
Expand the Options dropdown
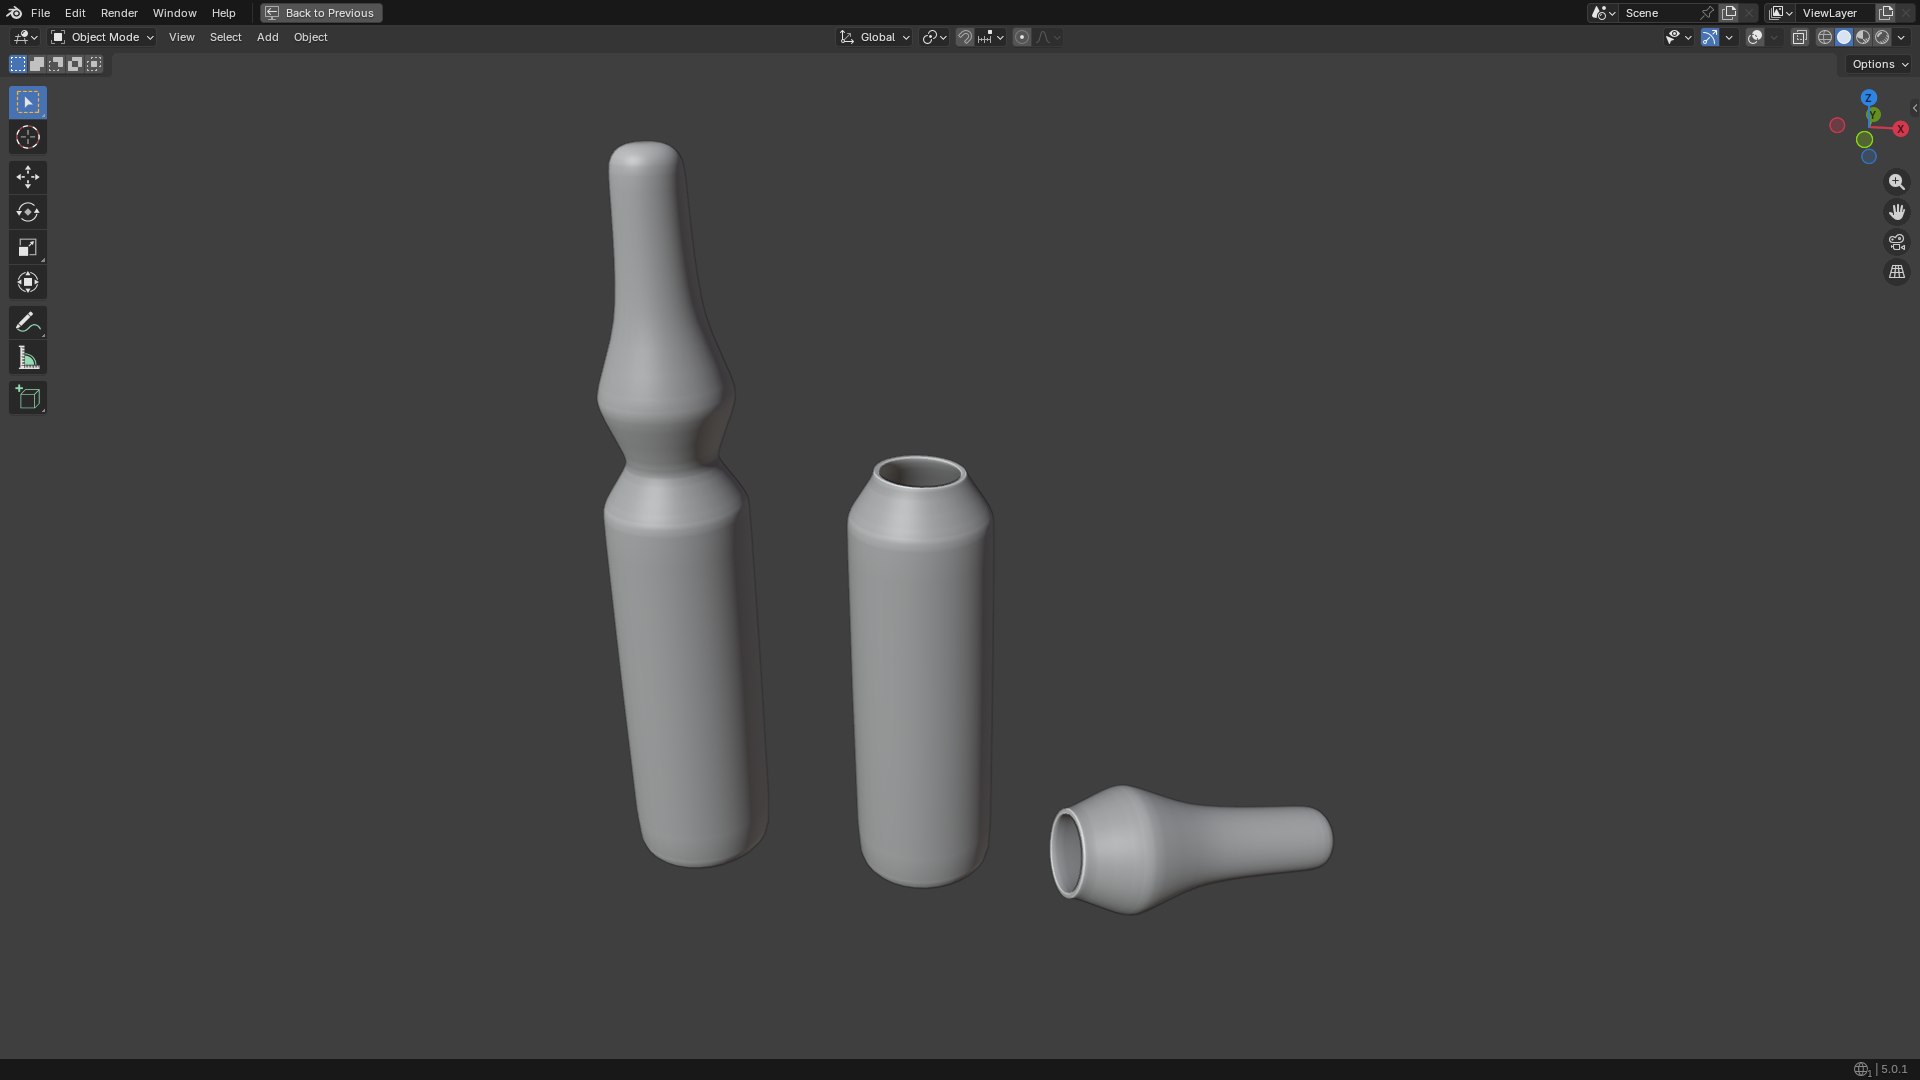pos(1879,64)
